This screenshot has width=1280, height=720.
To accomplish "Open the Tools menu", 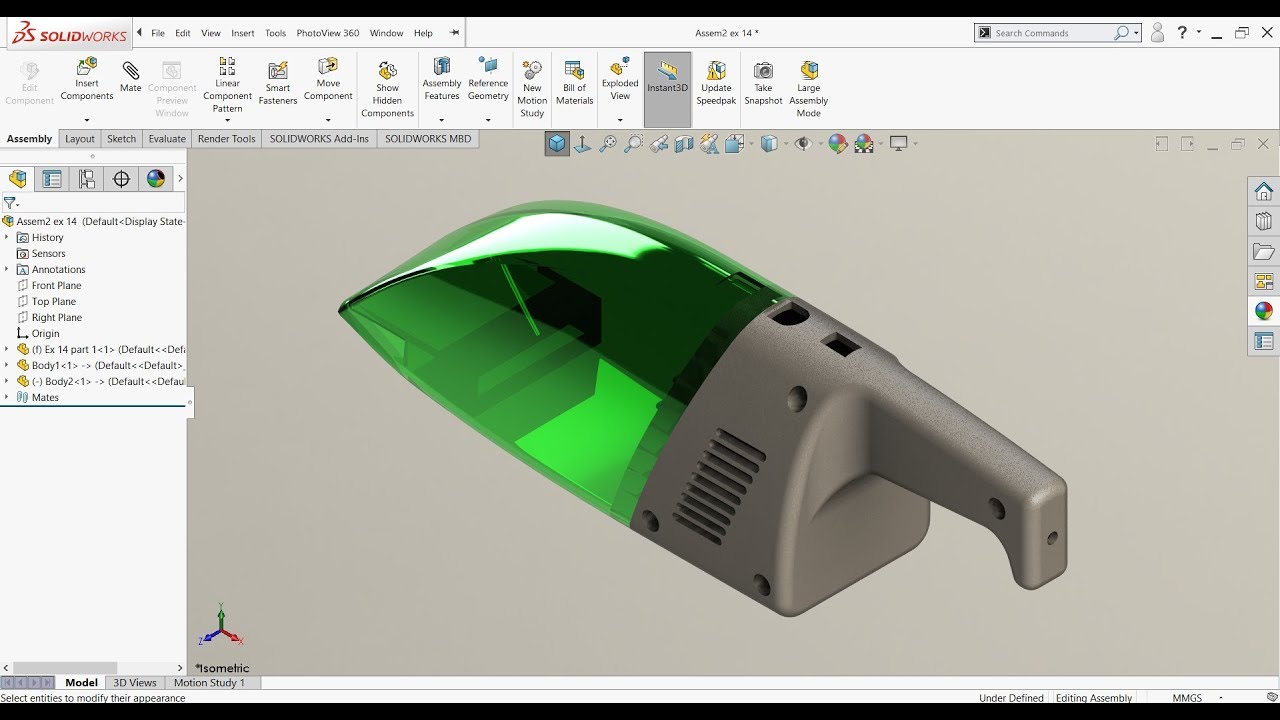I will [x=275, y=33].
